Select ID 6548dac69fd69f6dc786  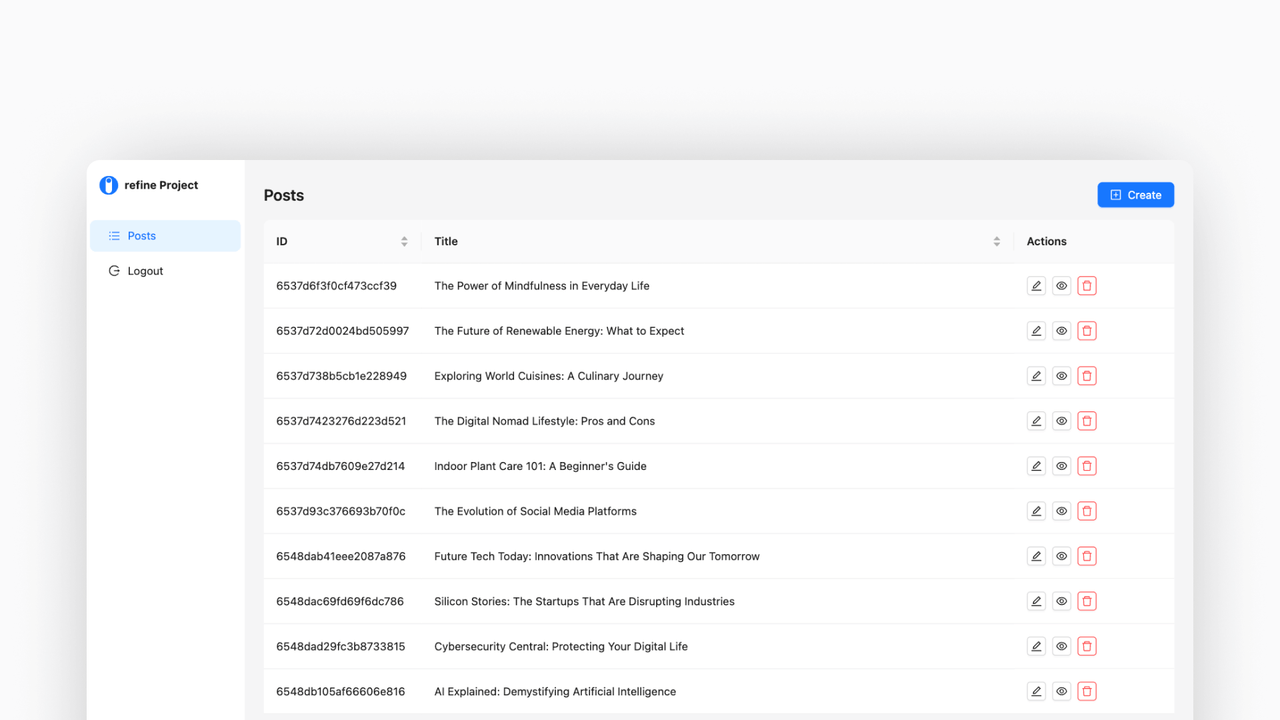[340, 601]
